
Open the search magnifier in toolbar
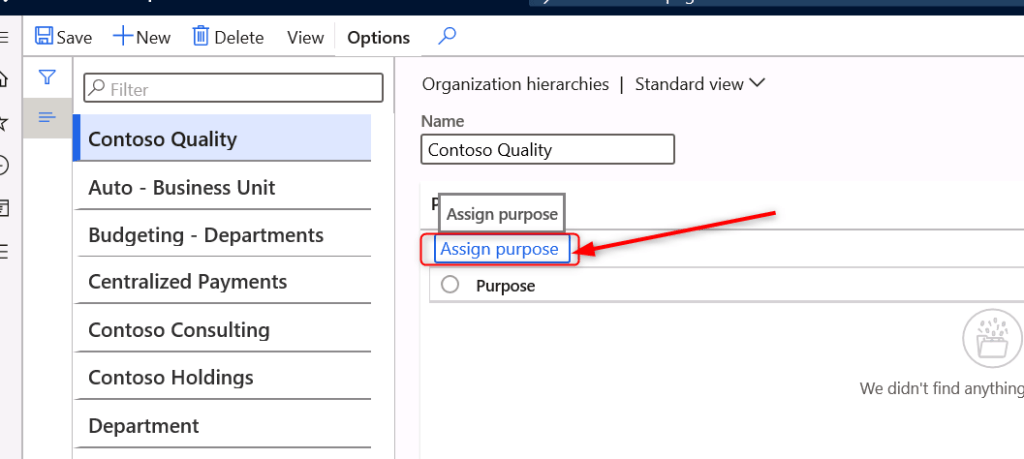(447, 37)
